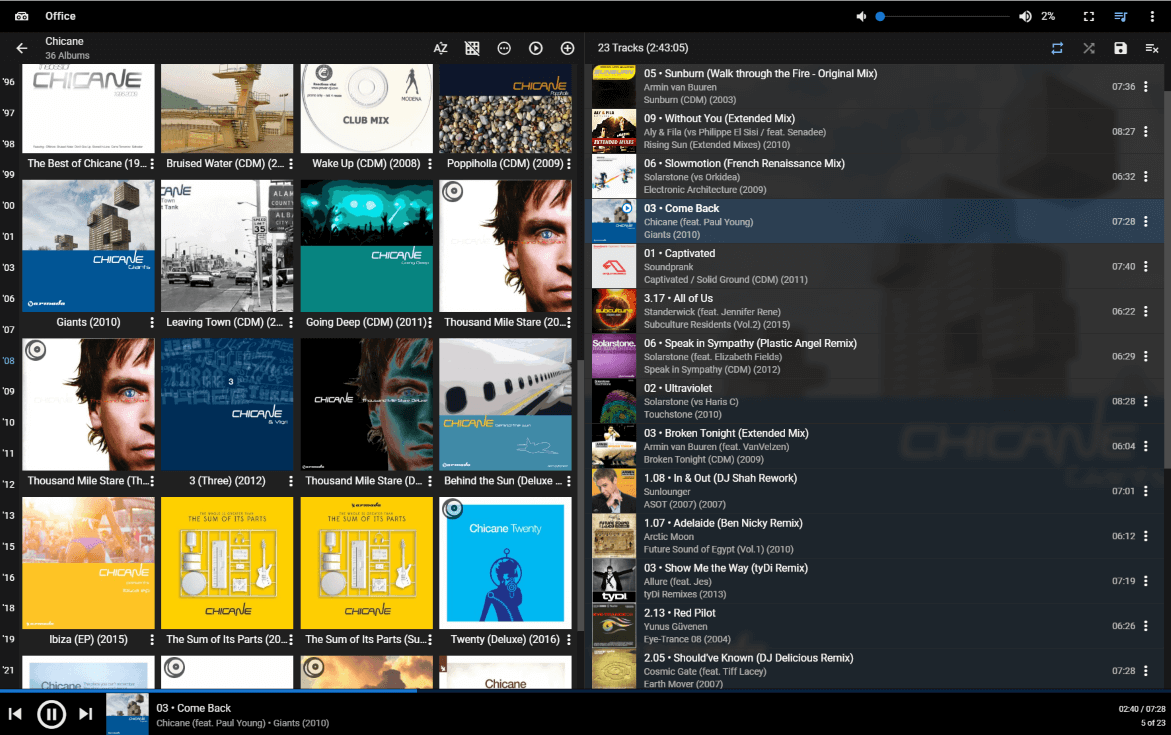Play Broken Tonight (Extended Mix) track
1171x735 pixels.
tap(878, 446)
